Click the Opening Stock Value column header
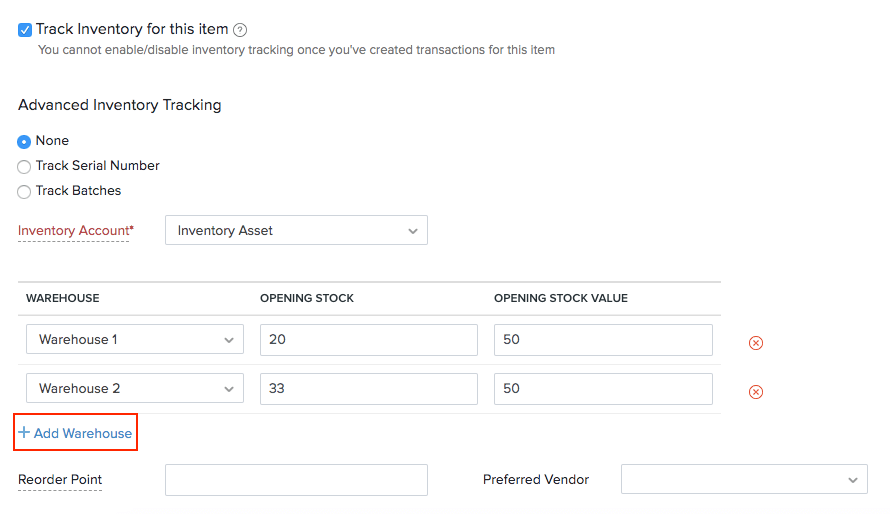The image size is (890, 514). pyautogui.click(x=560, y=299)
